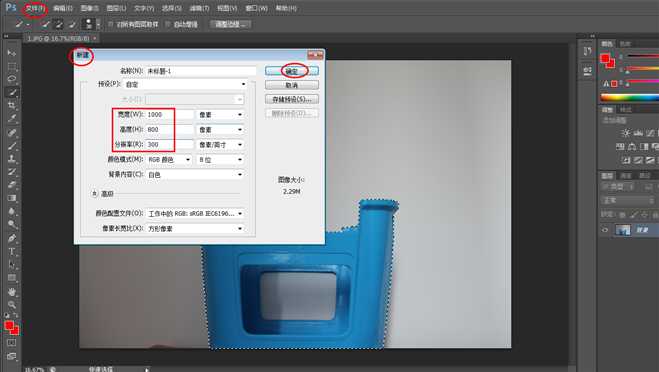
Task: Click Add to selection brush in options bar
Action: tap(59, 24)
